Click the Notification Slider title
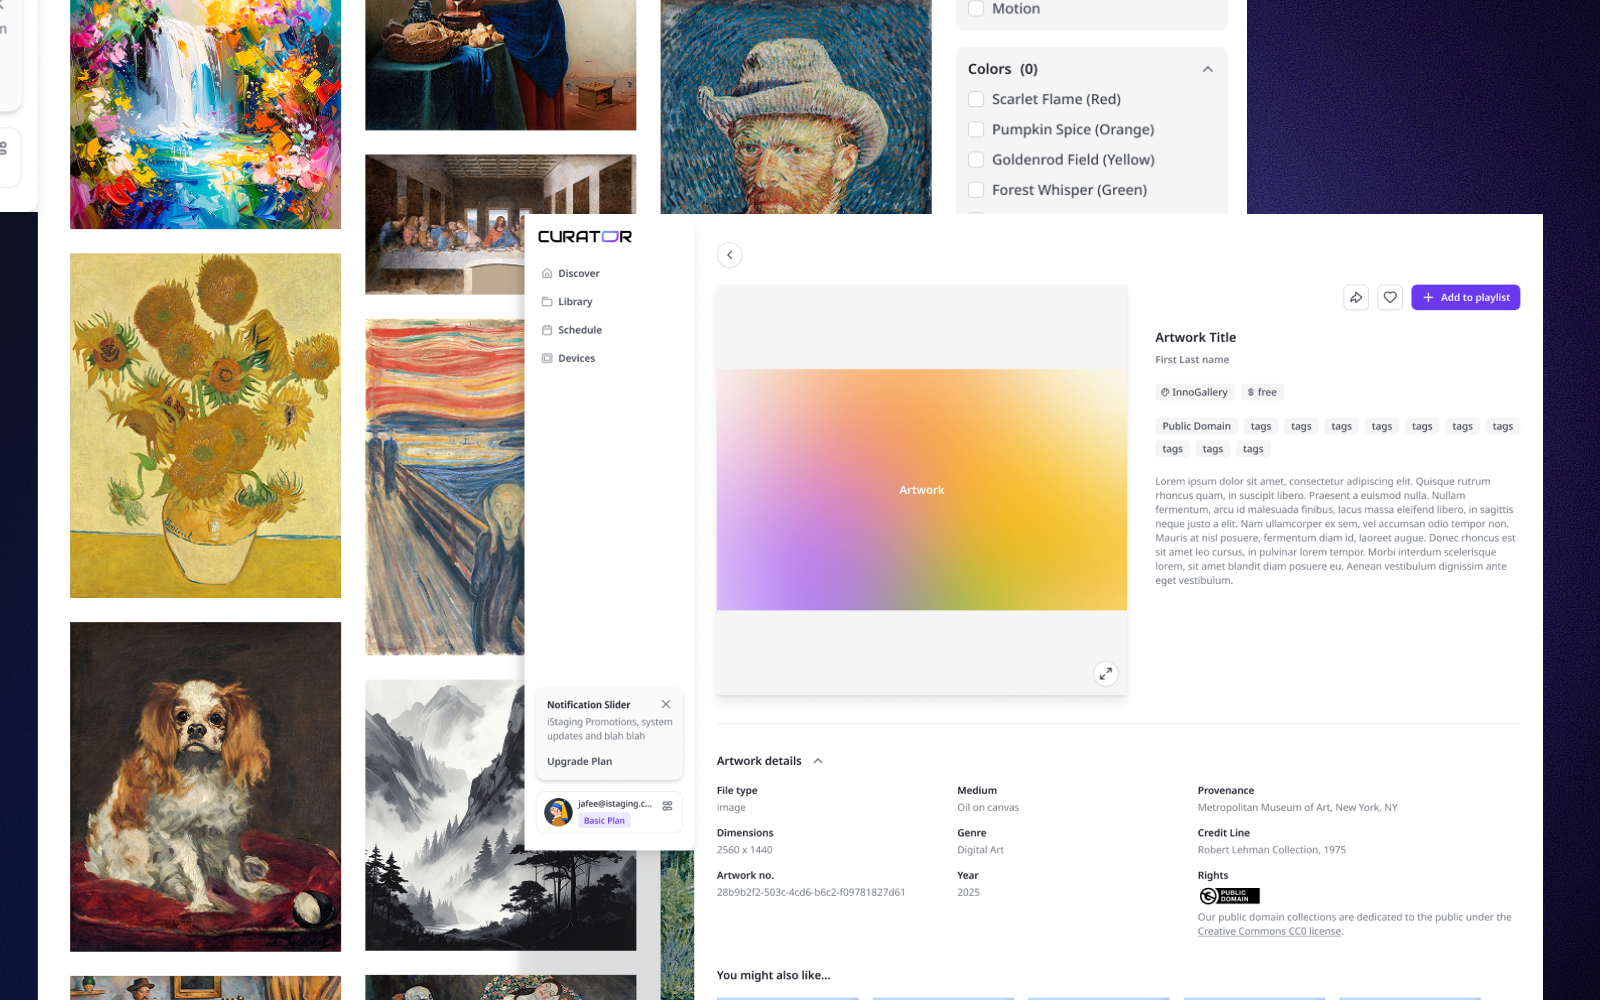Viewport: 1600px width, 1000px height. pos(588,705)
